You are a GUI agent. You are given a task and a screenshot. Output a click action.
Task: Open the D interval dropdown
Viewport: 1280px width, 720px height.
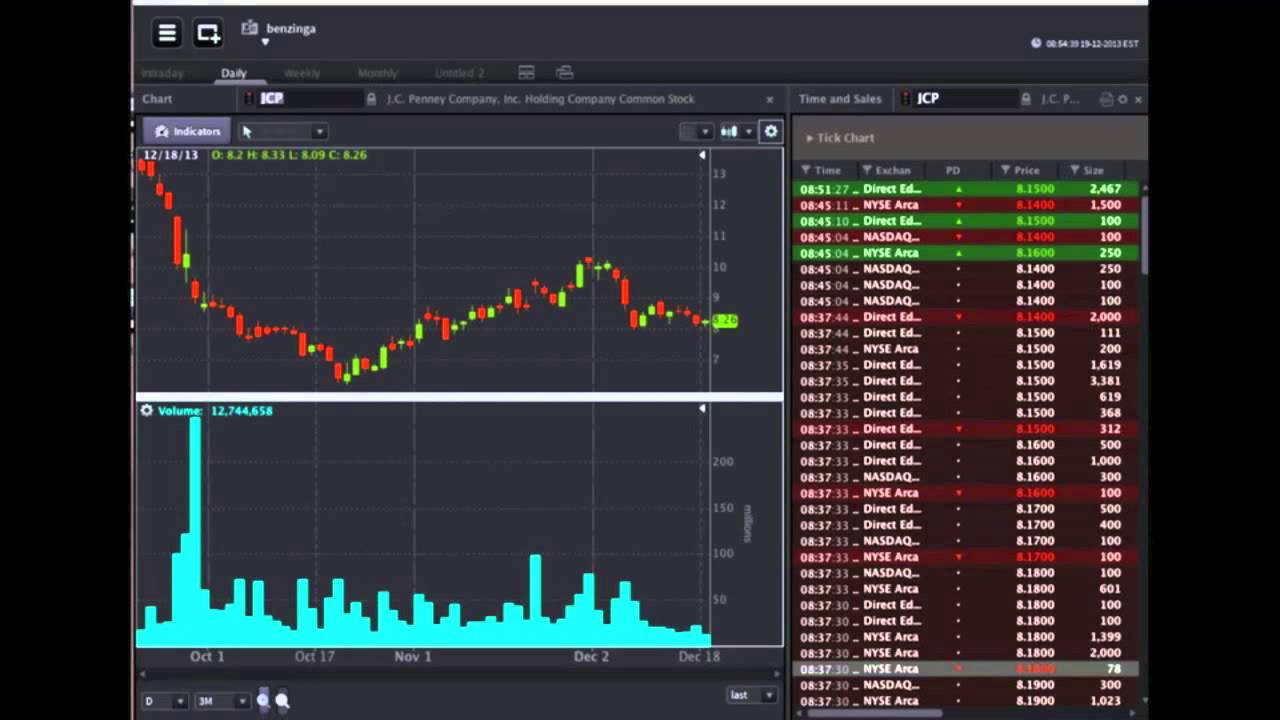click(x=165, y=701)
